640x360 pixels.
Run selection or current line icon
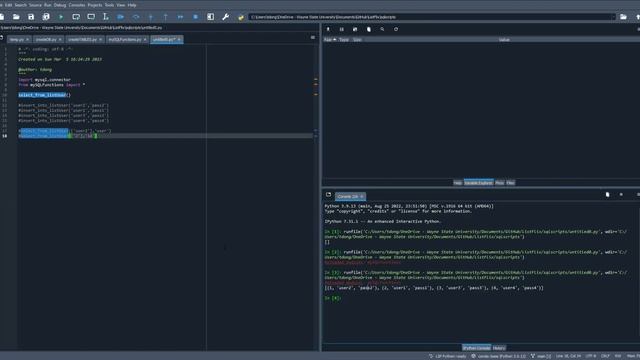(x=106, y=17)
